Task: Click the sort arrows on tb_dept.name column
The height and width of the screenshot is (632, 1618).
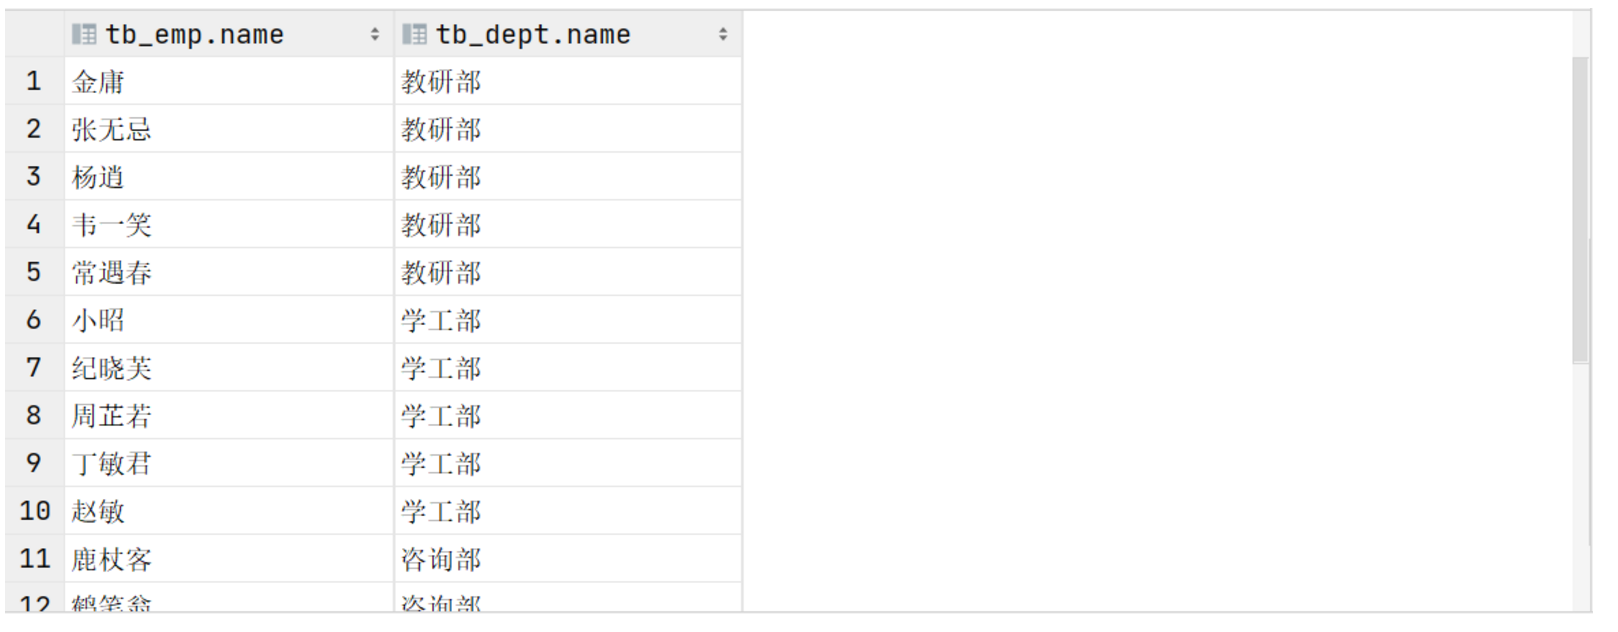Action: click(723, 33)
